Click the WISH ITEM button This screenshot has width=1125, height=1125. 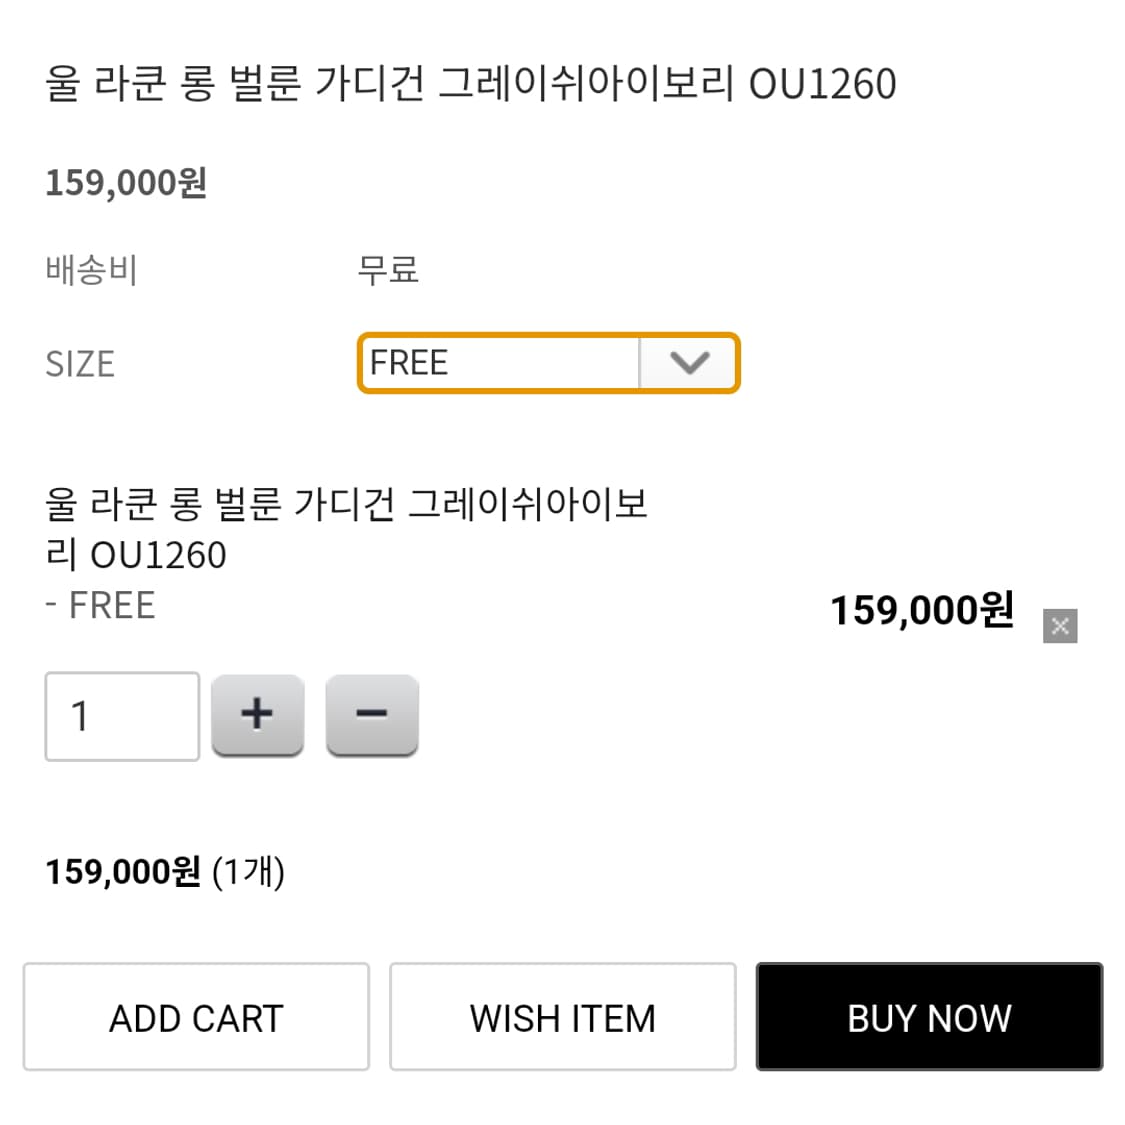(x=562, y=1017)
